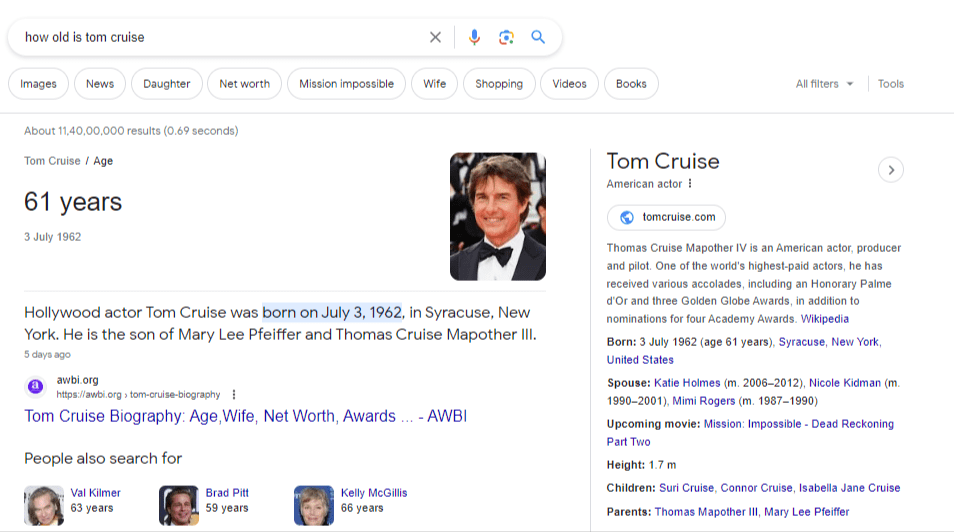Screen dimensions: 954x532
Task: Click the '61 years' age answer
Action: (73, 202)
